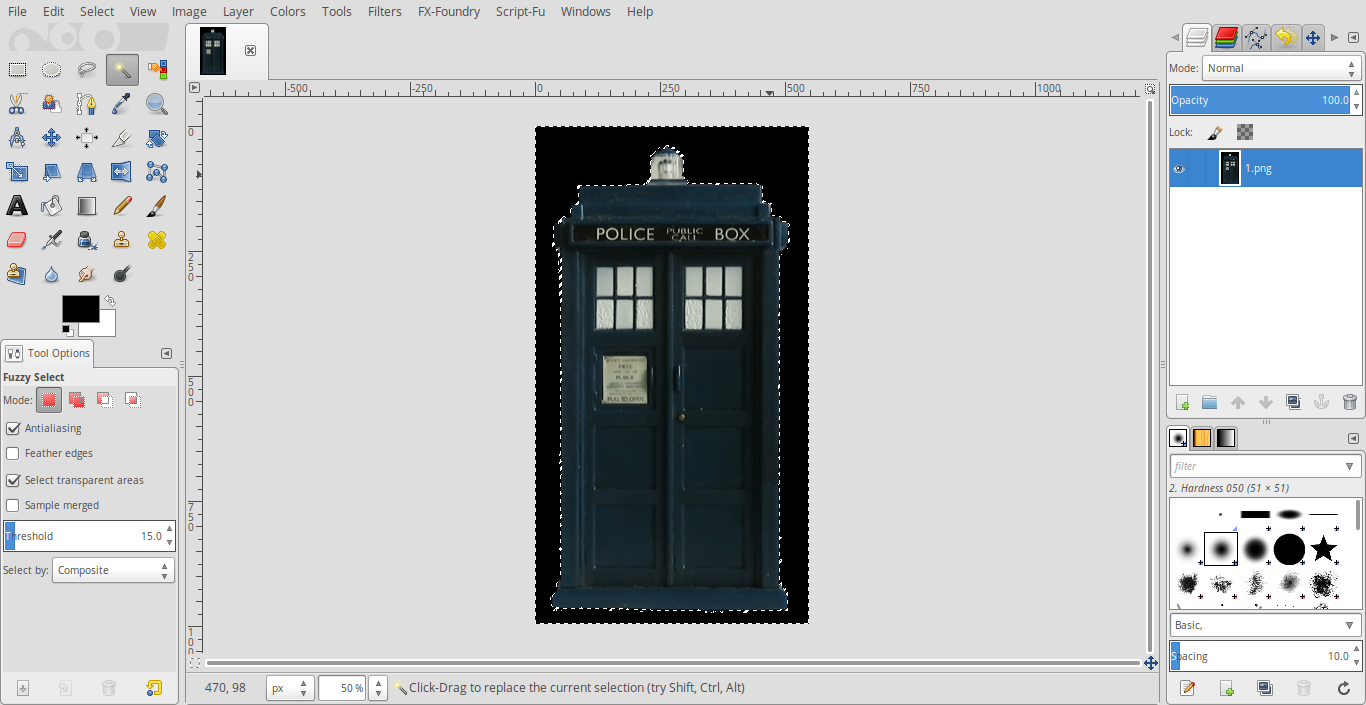The image size is (1366, 705).
Task: Select the Ellipse Select tool
Action: click(x=52, y=69)
